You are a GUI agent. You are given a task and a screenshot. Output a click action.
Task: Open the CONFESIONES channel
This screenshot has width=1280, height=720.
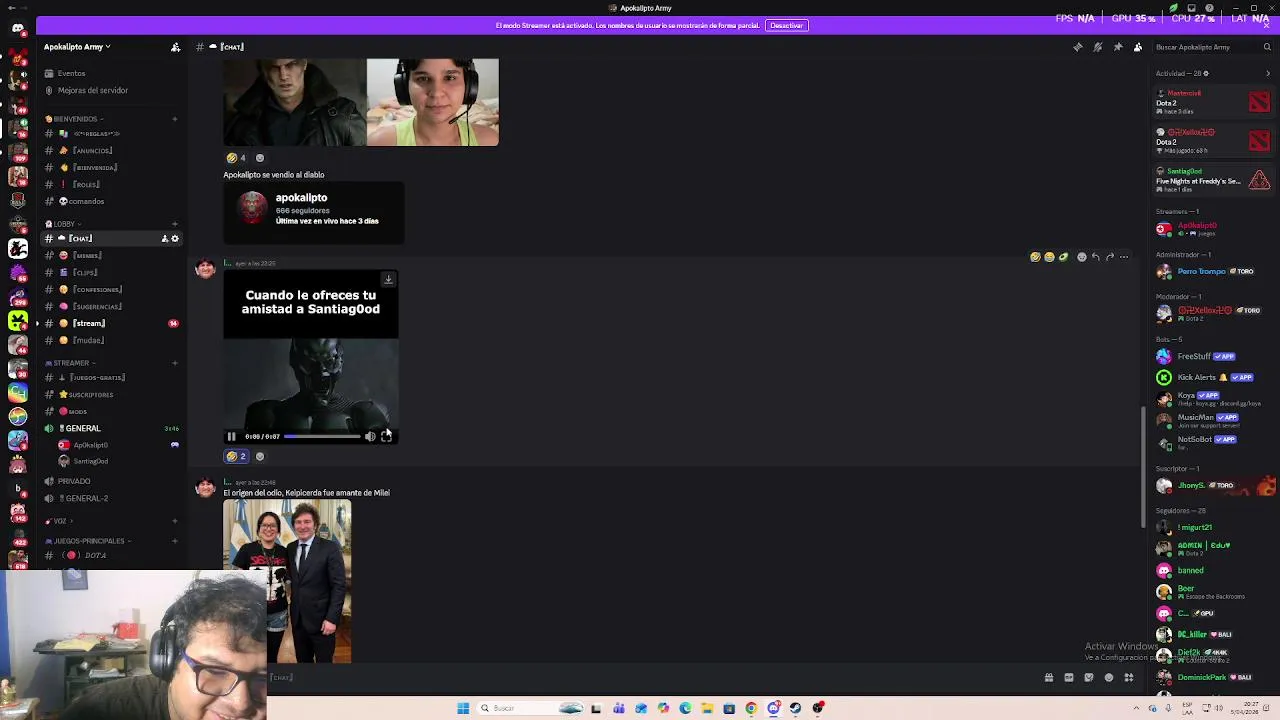coord(97,289)
